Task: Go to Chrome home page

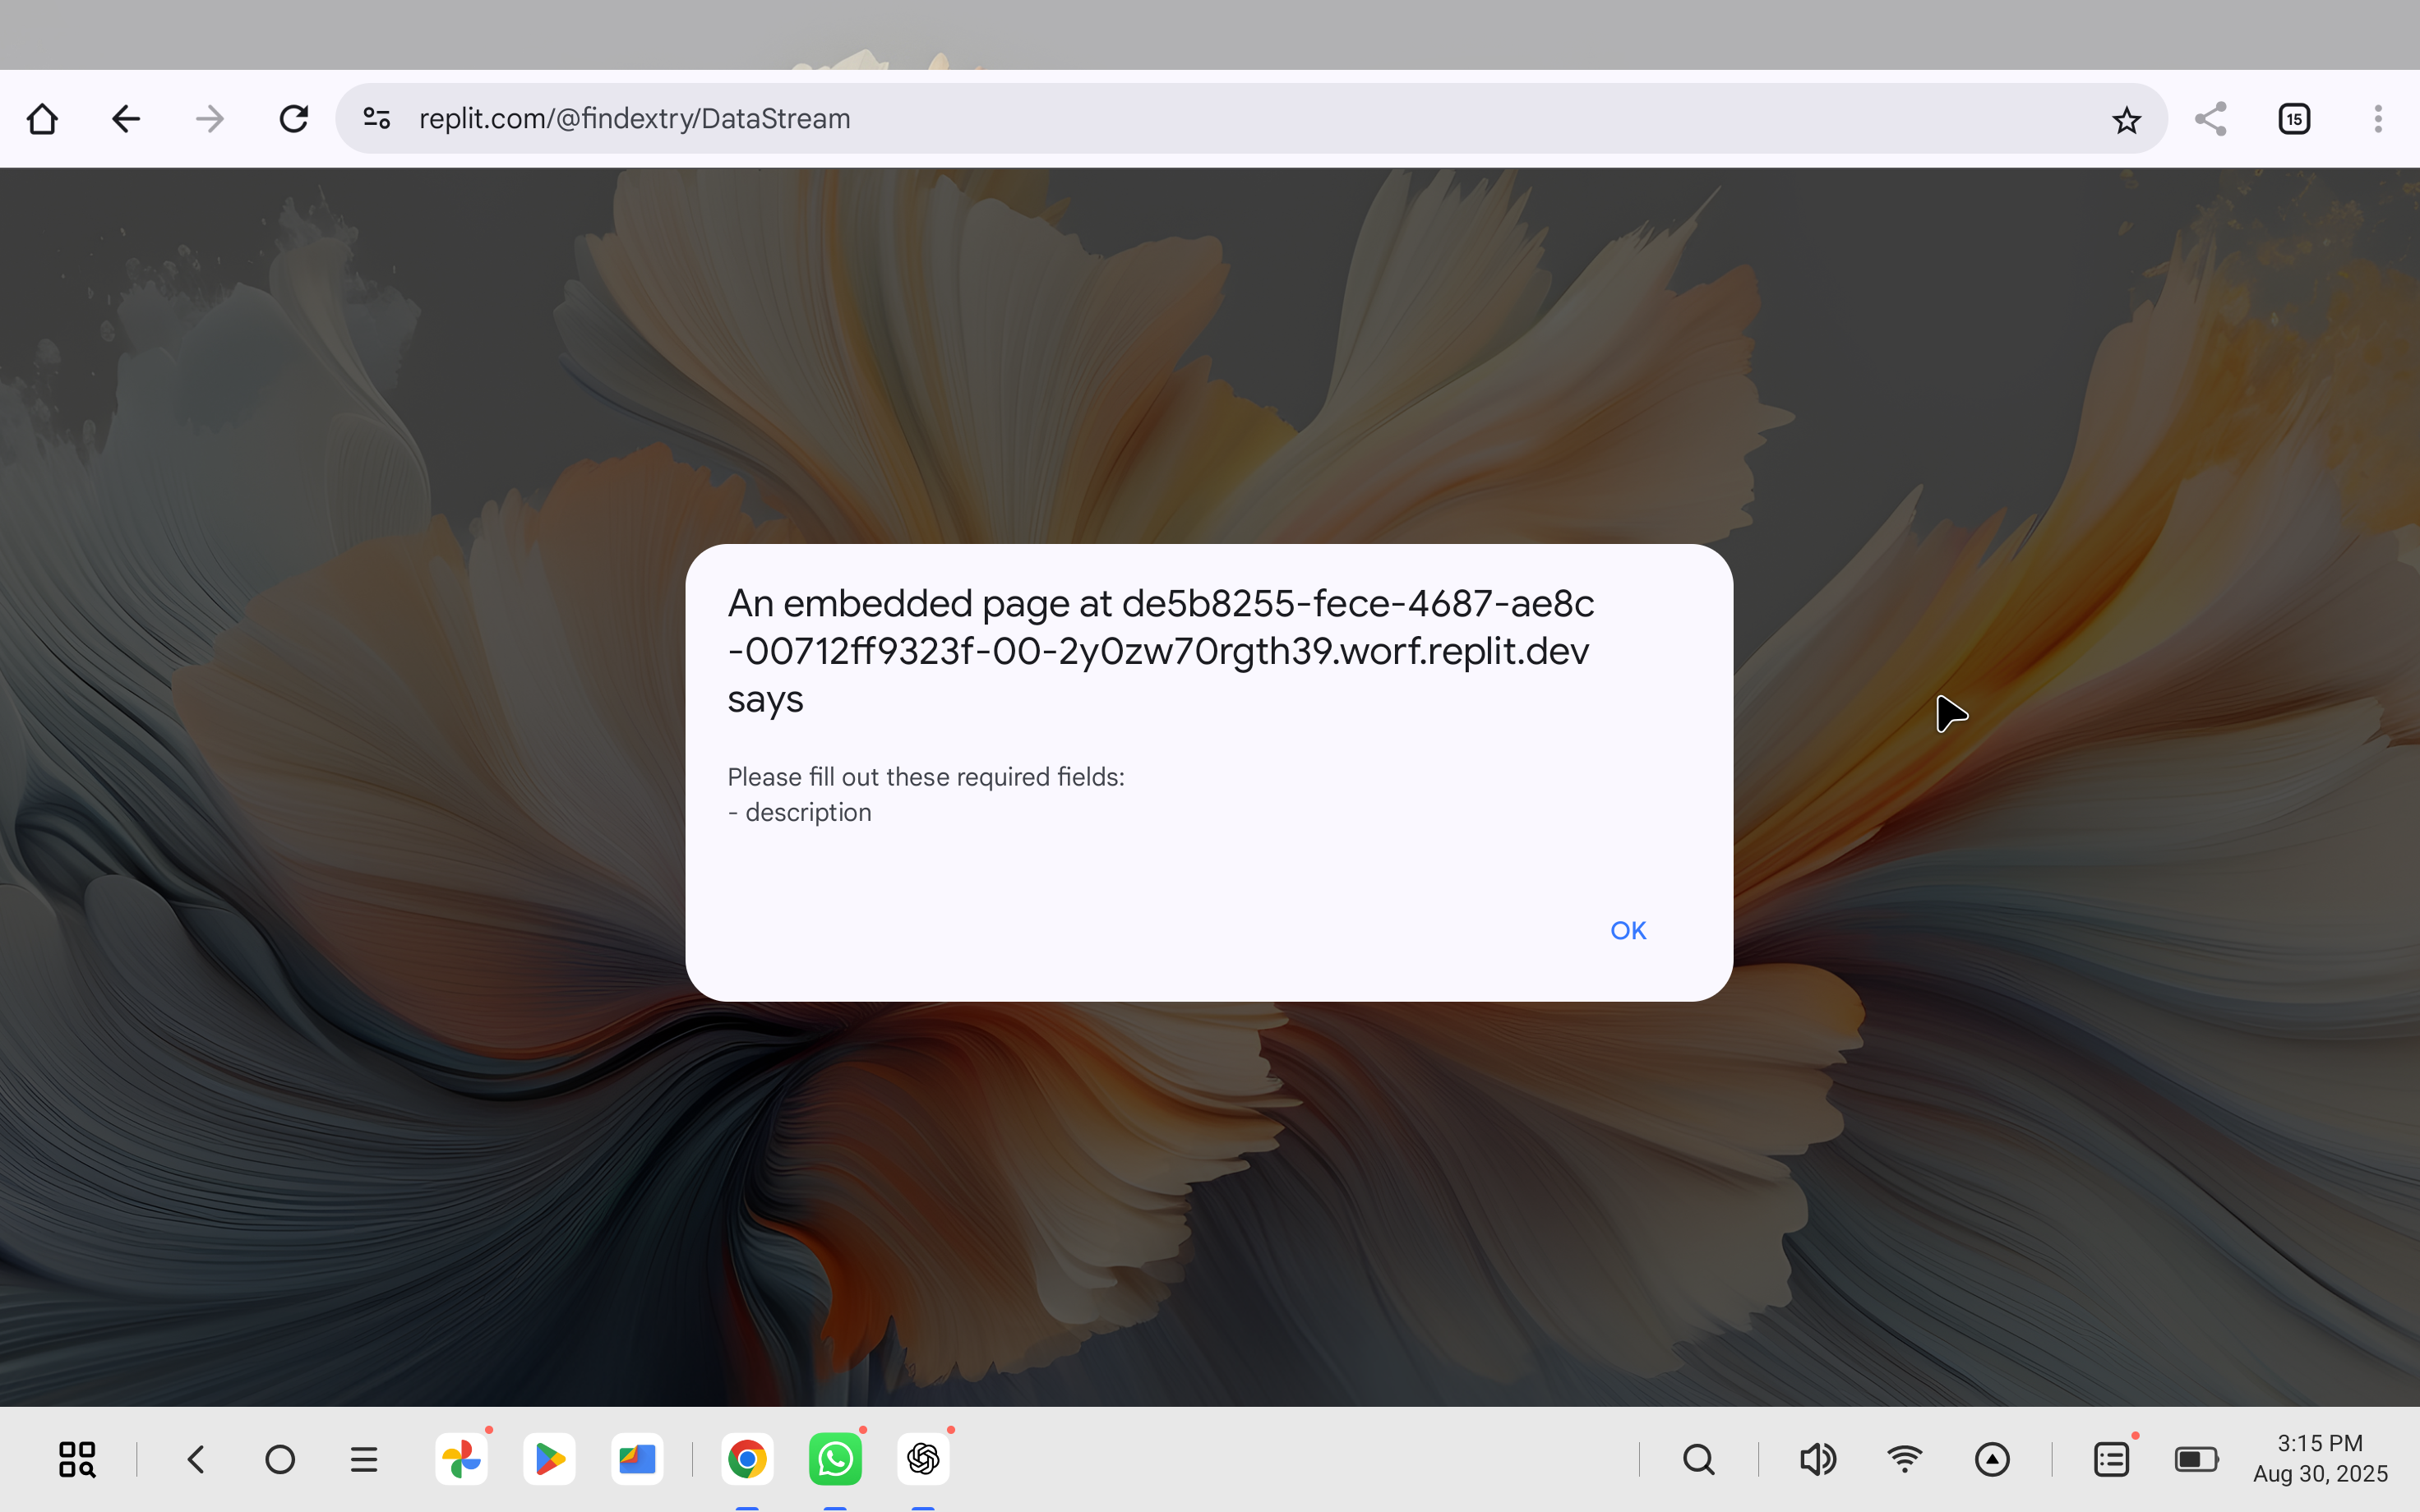Action: (42, 119)
